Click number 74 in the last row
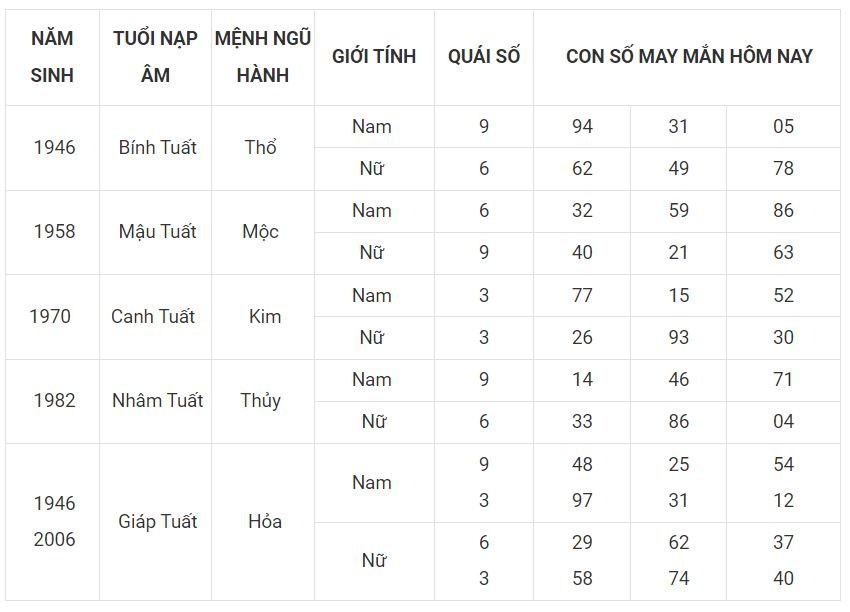Image resolution: width=850 pixels, height=612 pixels. [x=678, y=578]
